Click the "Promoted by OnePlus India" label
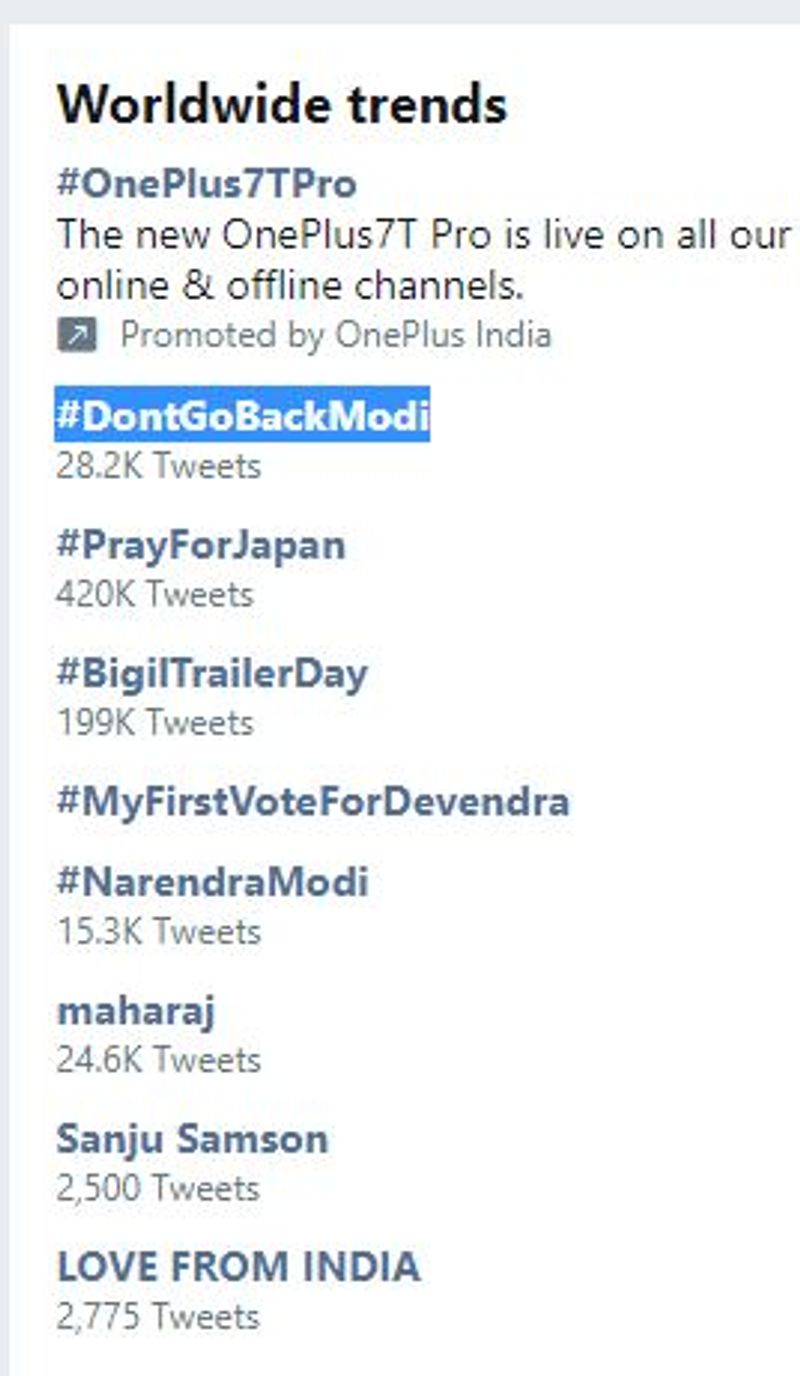Image resolution: width=800 pixels, height=1376 pixels. [x=335, y=335]
